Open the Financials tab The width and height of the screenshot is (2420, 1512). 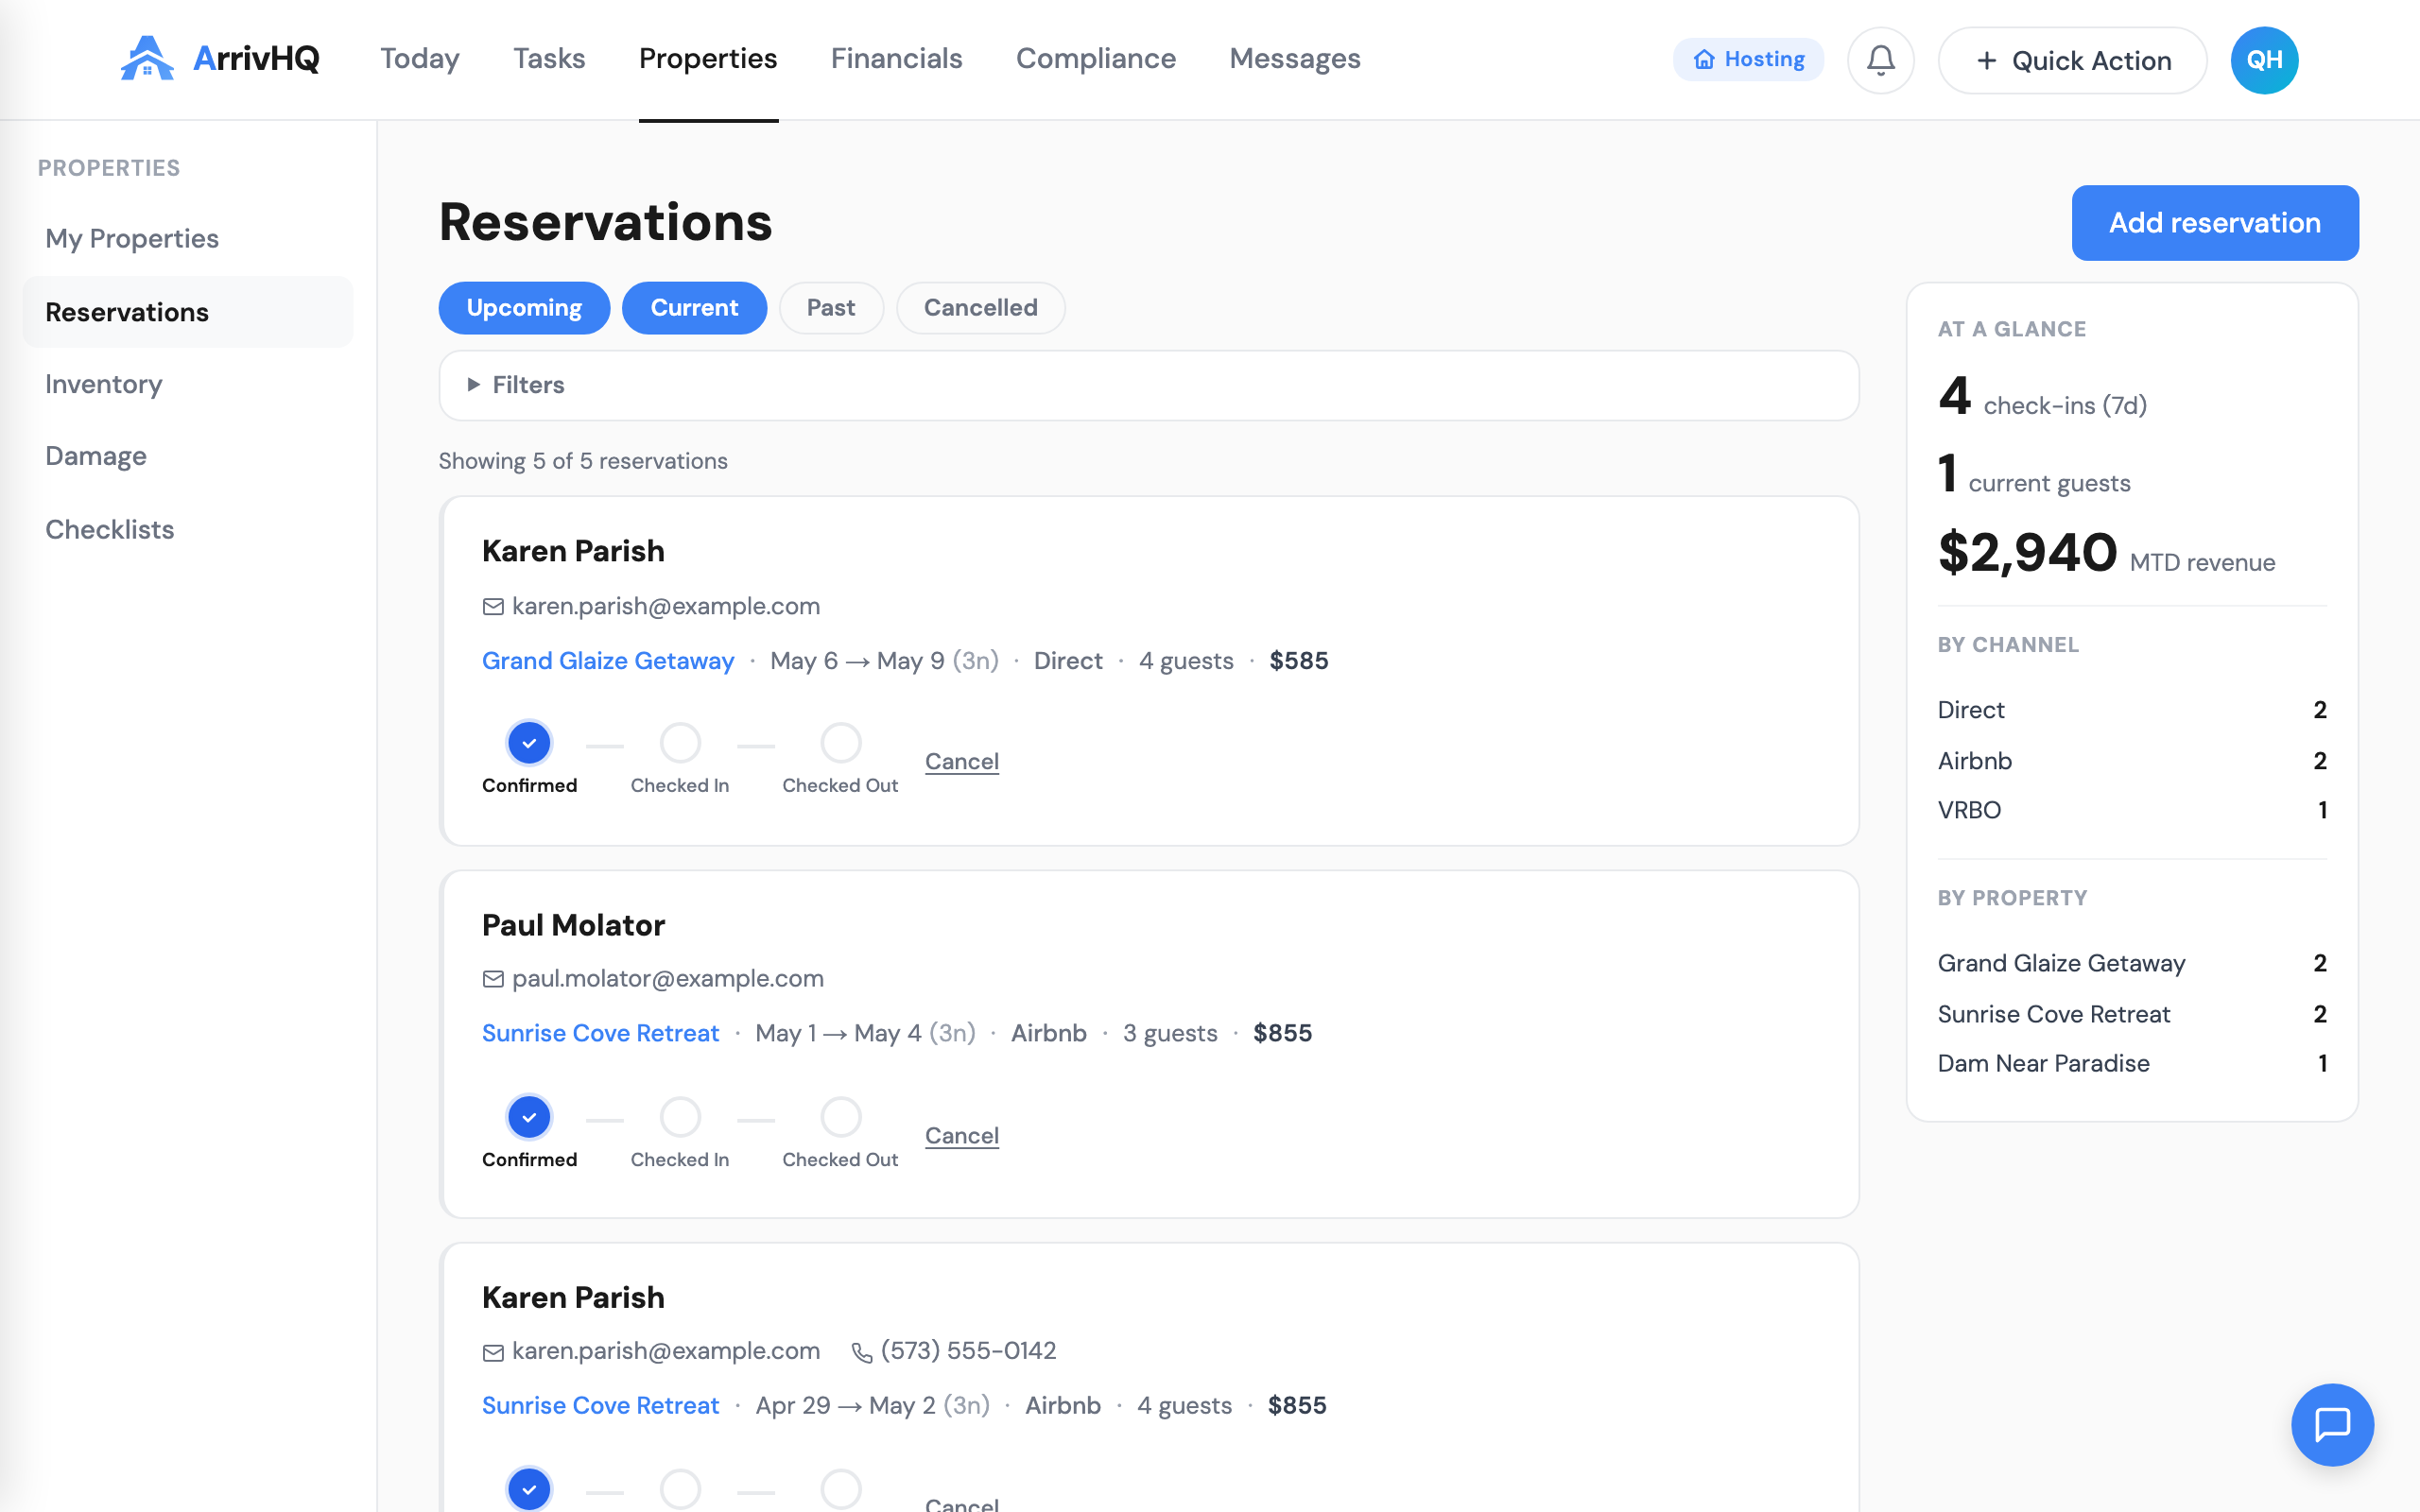click(896, 58)
